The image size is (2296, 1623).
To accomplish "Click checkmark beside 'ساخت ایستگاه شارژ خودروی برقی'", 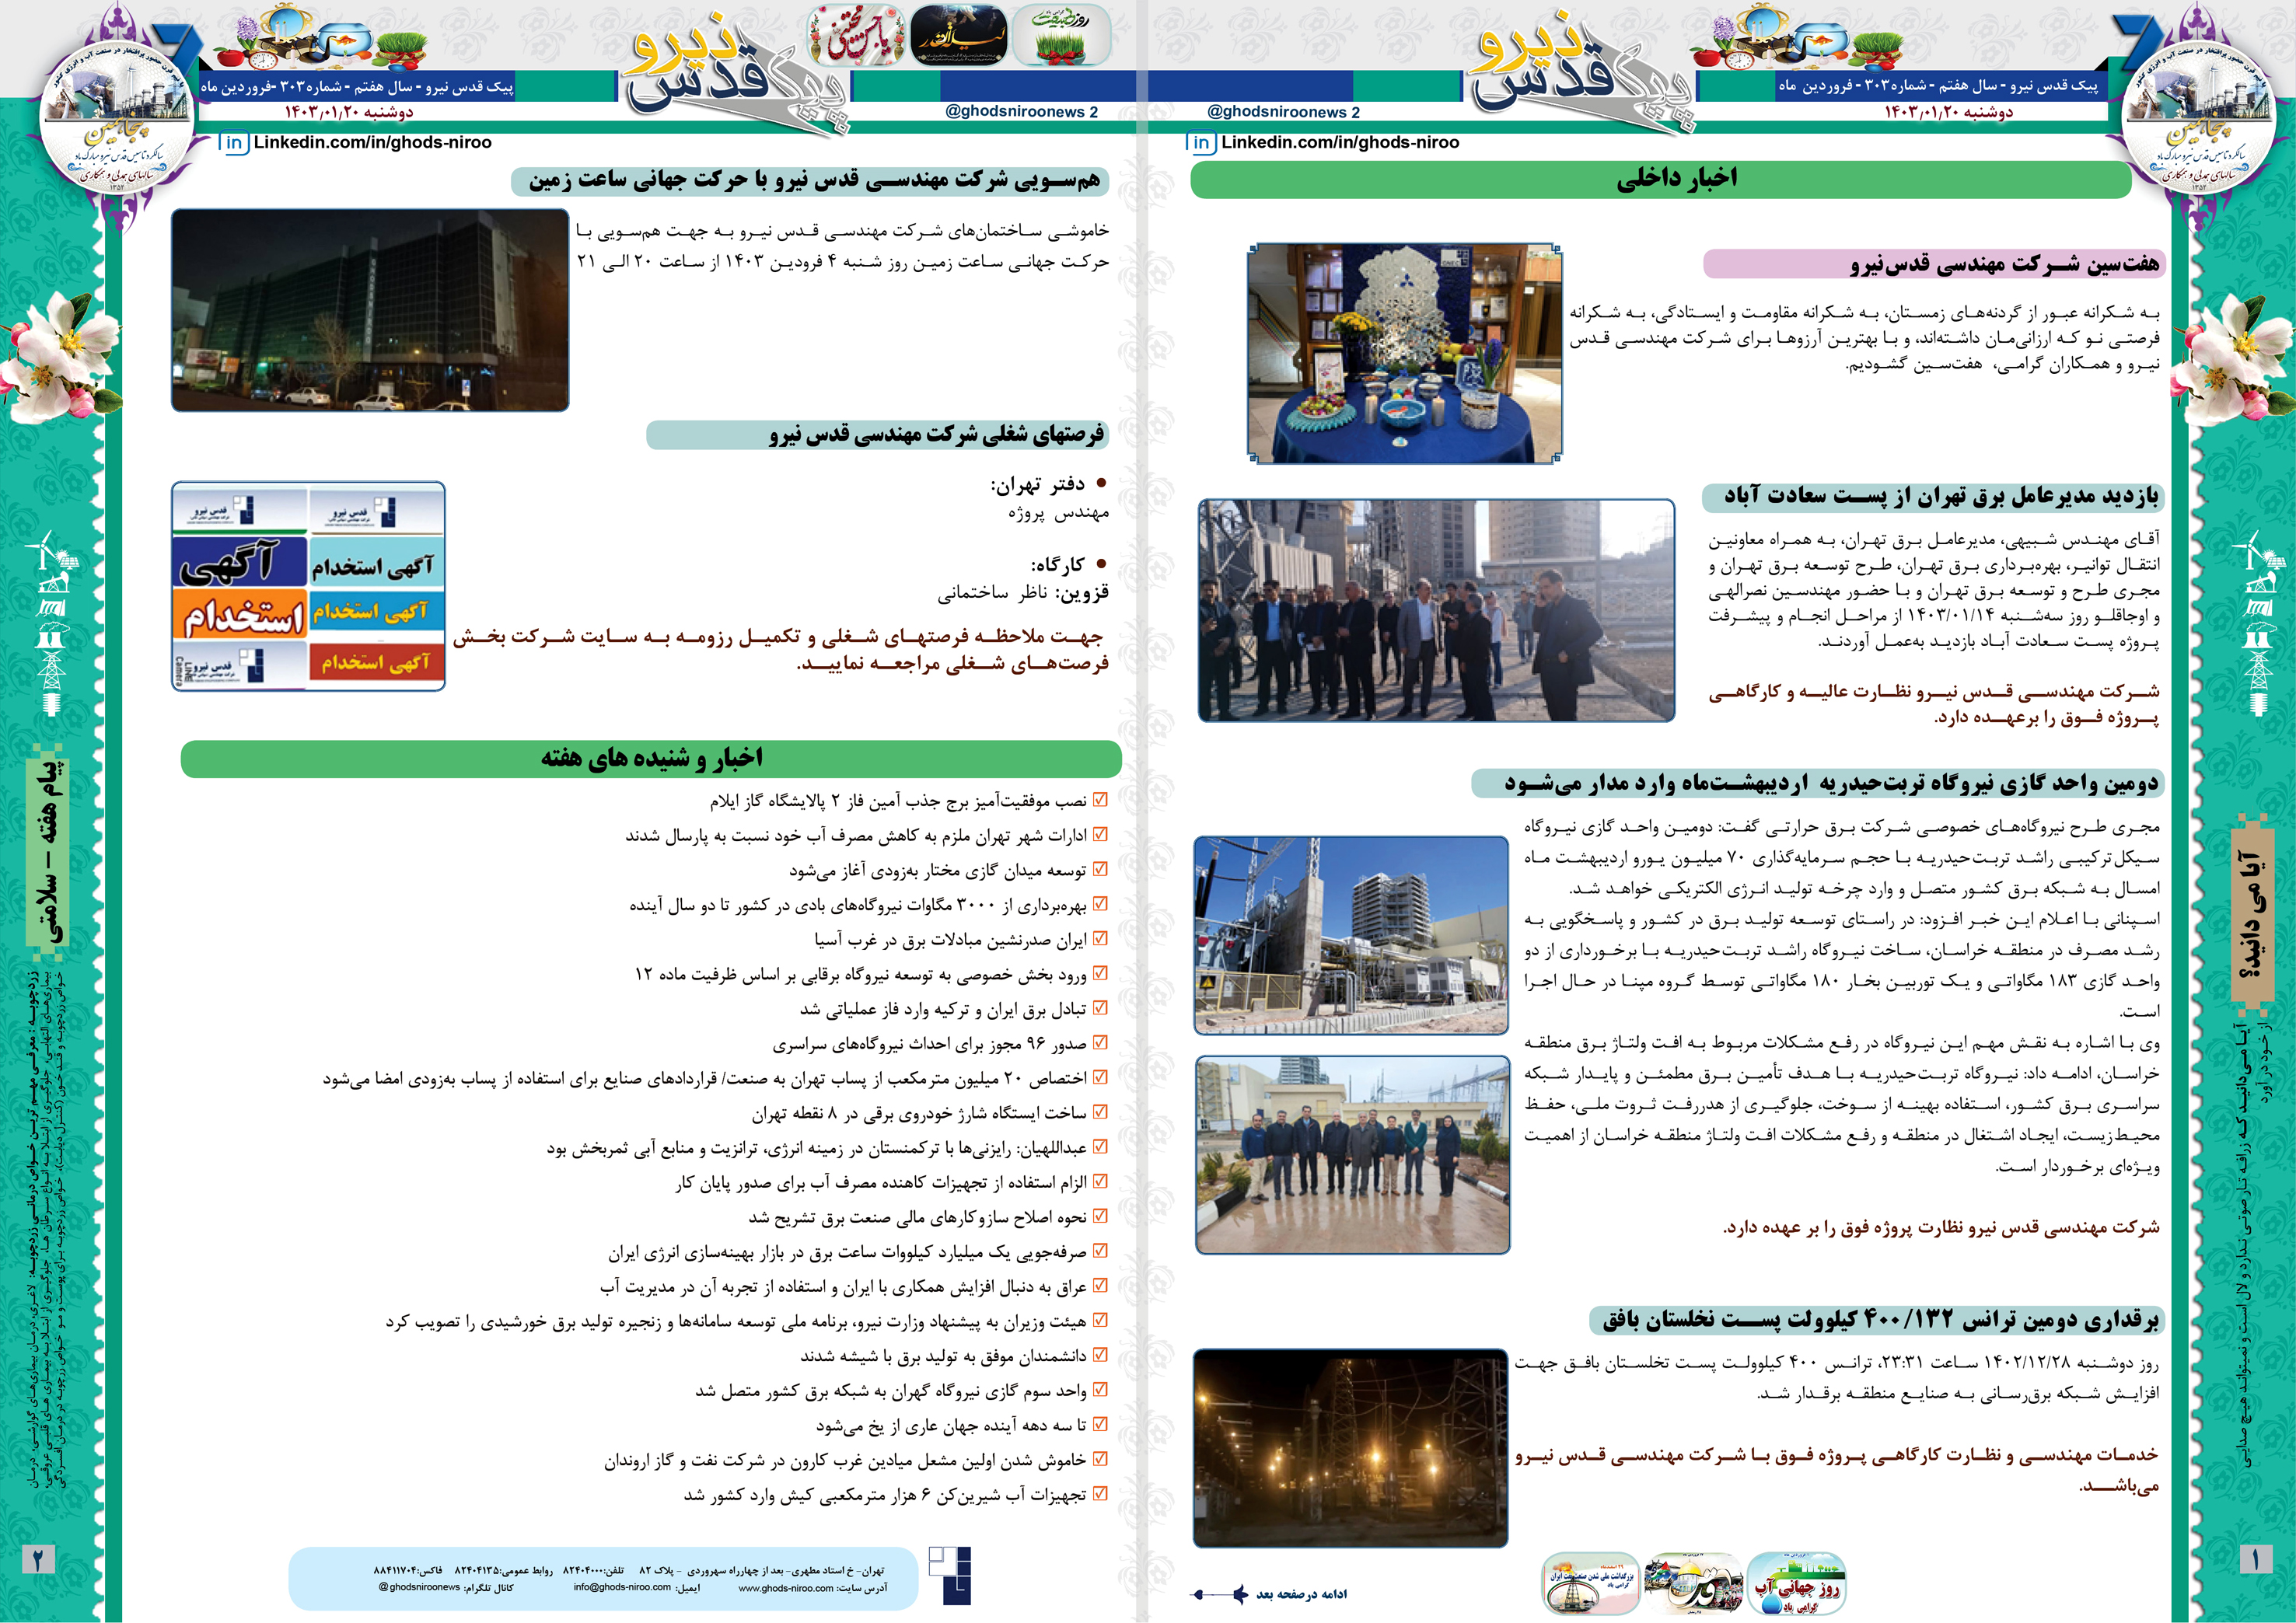I will point(1100,1111).
